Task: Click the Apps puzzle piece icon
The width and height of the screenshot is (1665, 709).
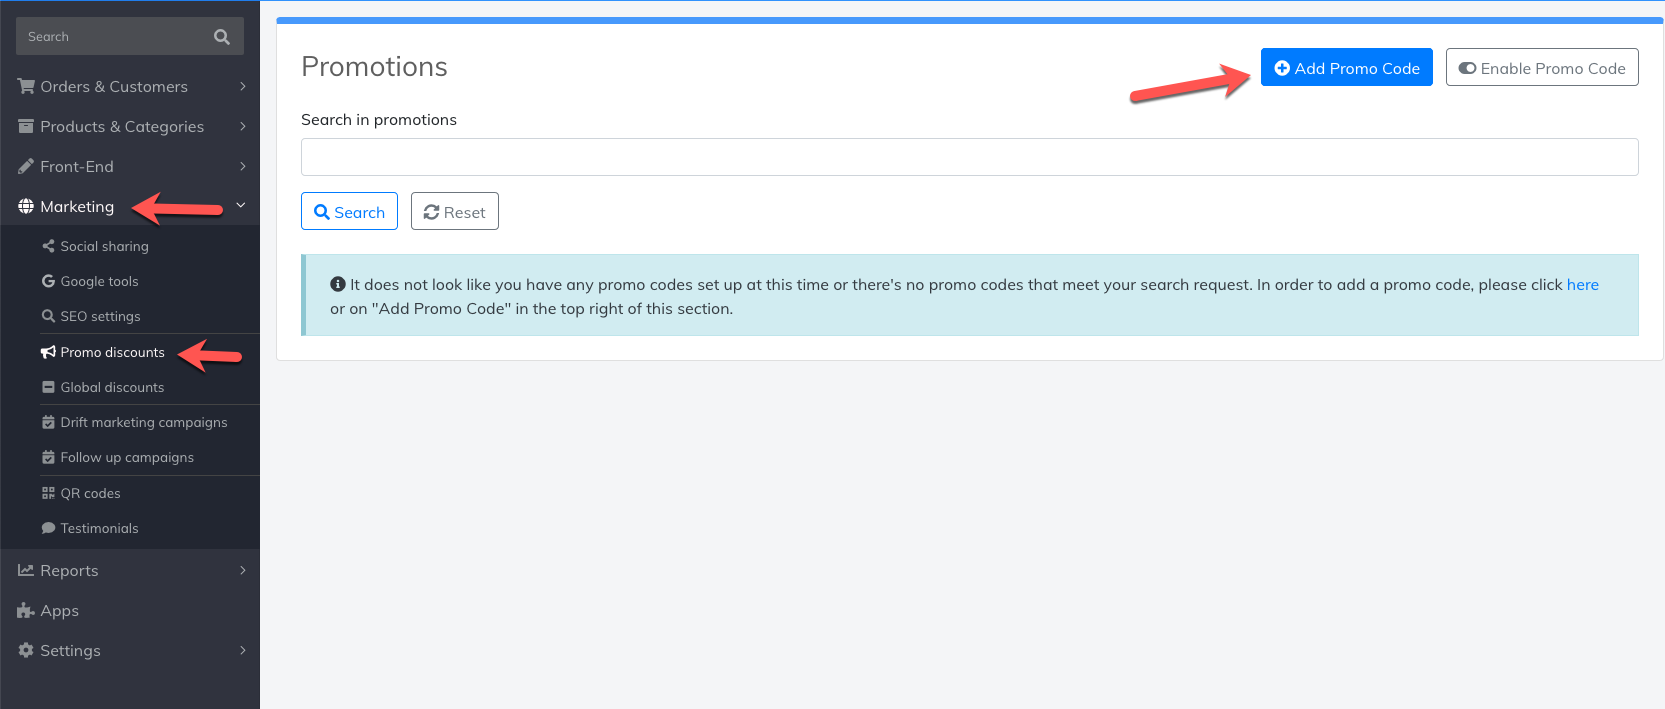Action: 26,610
